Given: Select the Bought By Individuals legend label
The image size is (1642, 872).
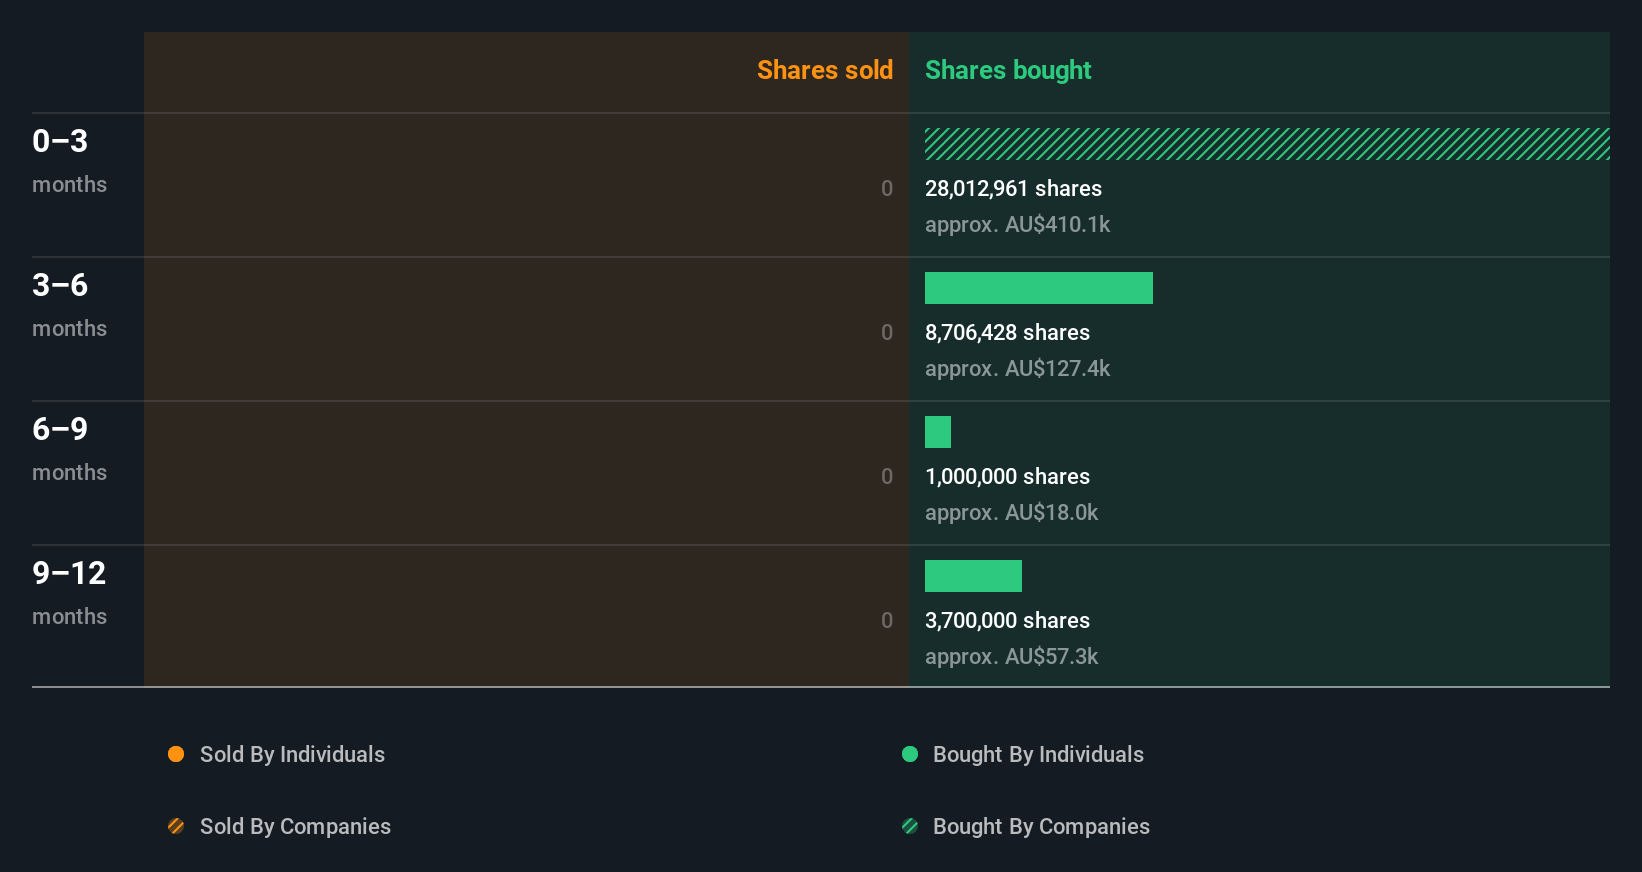Looking at the screenshot, I should 1038,754.
